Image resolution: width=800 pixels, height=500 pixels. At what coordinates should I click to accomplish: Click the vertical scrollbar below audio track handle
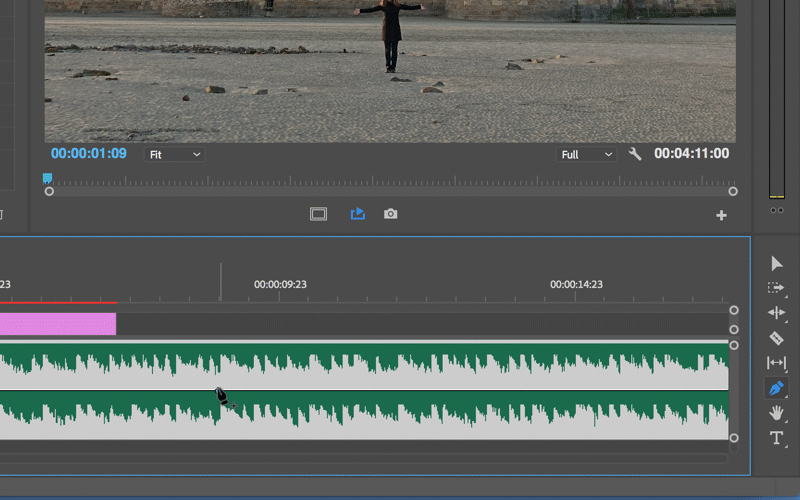tap(734, 438)
